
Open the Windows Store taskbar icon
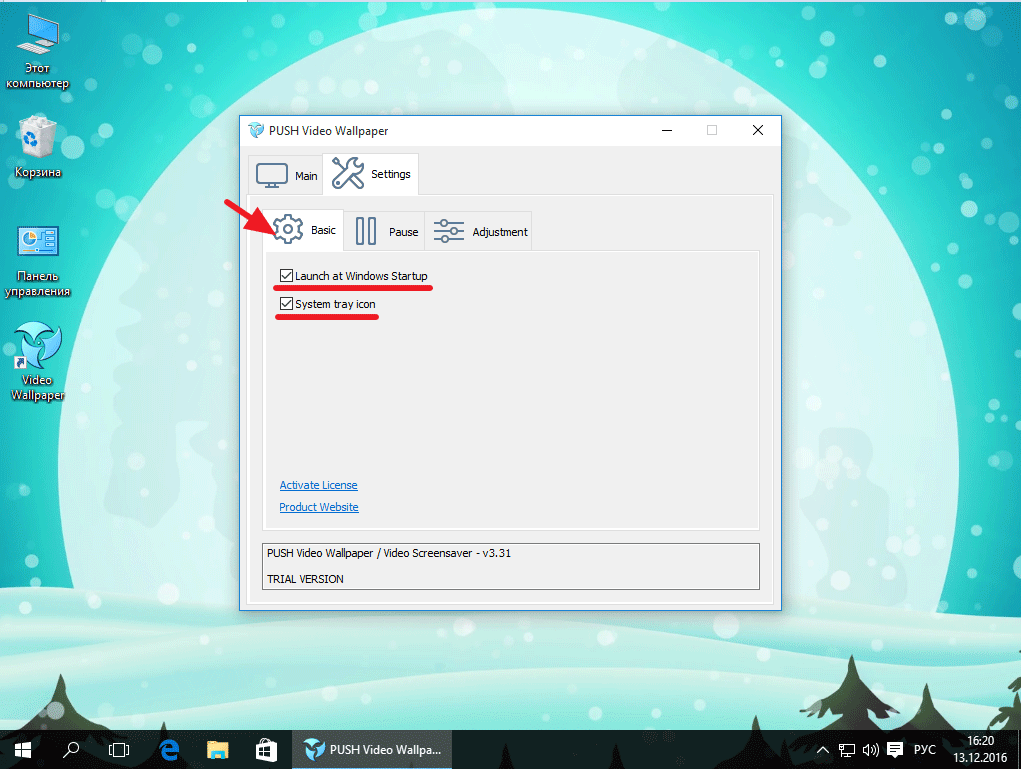266,749
